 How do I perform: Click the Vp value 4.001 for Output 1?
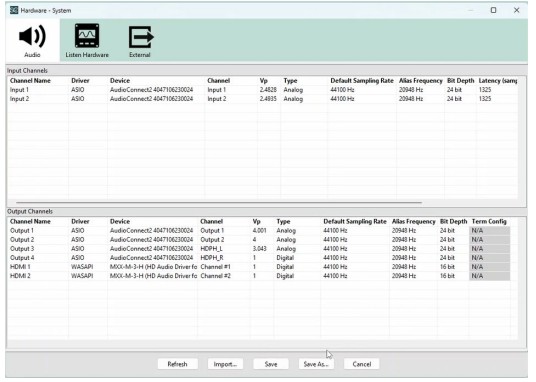point(259,231)
